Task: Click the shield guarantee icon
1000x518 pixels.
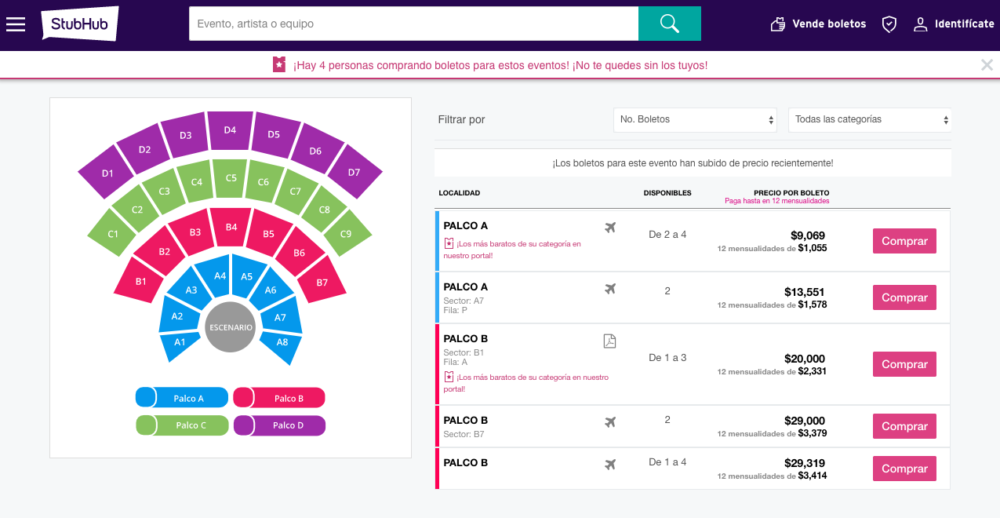Action: click(x=888, y=24)
